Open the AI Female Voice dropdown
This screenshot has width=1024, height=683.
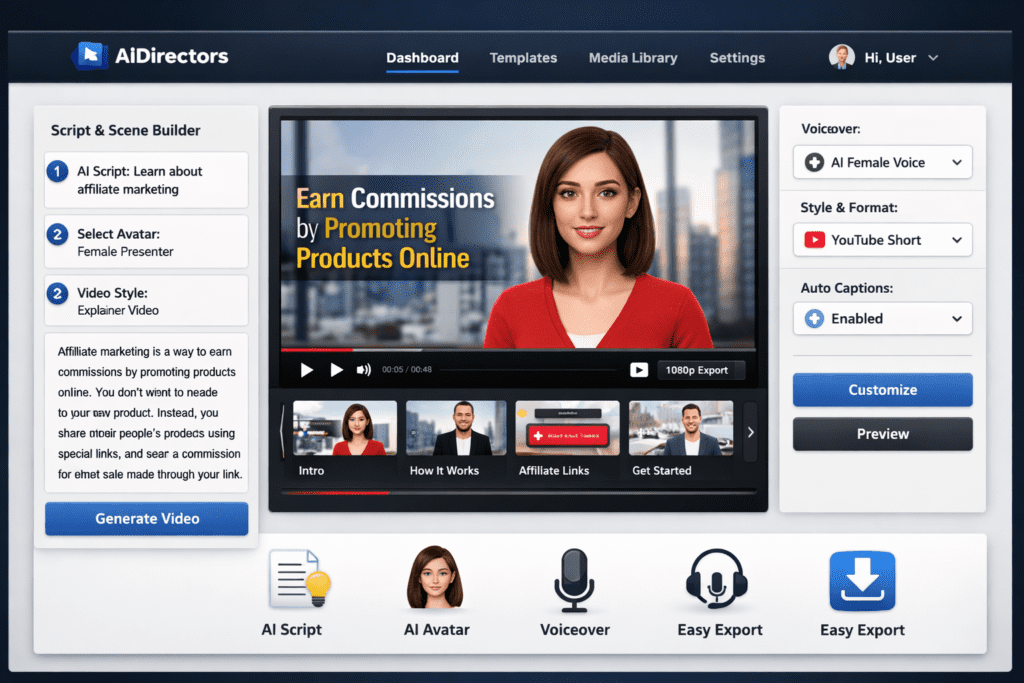[x=882, y=161]
